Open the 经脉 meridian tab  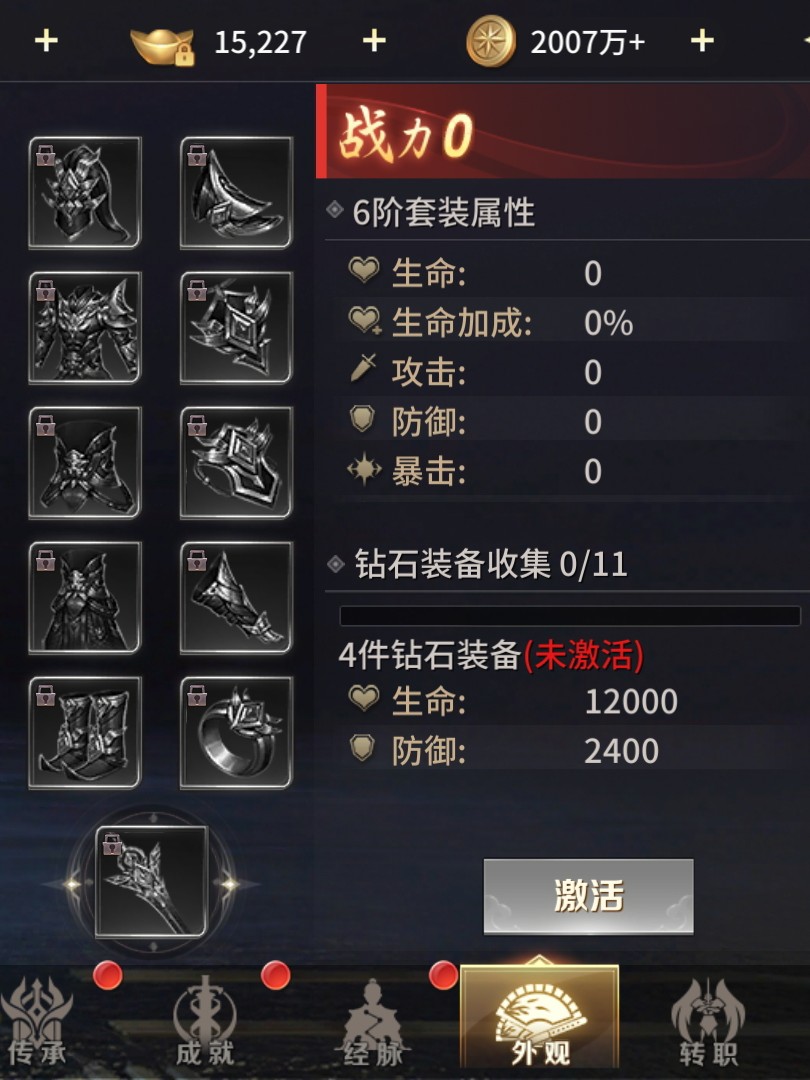pos(373,1023)
